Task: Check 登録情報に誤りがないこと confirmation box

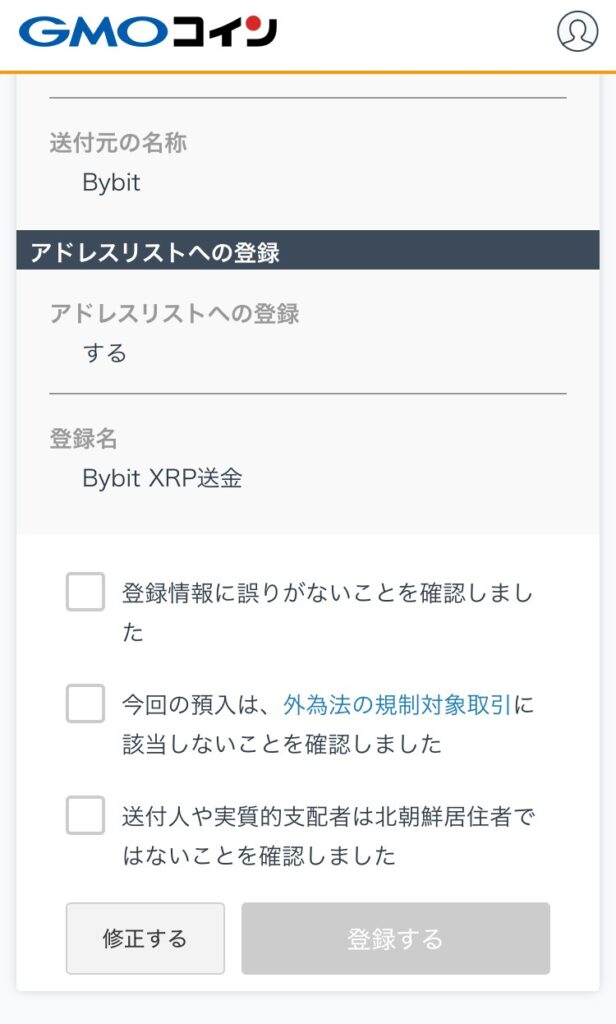Action: pyautogui.click(x=85, y=592)
